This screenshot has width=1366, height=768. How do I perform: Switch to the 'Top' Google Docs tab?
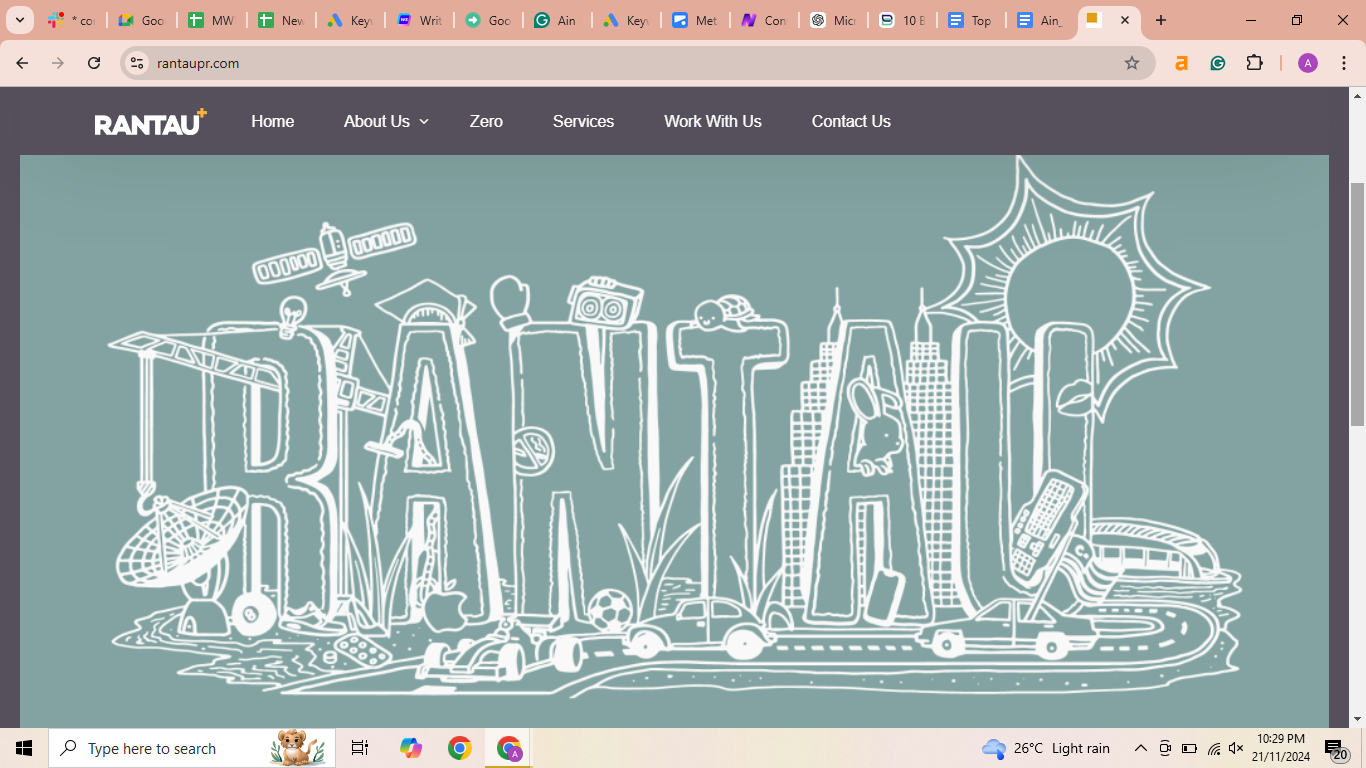point(971,20)
